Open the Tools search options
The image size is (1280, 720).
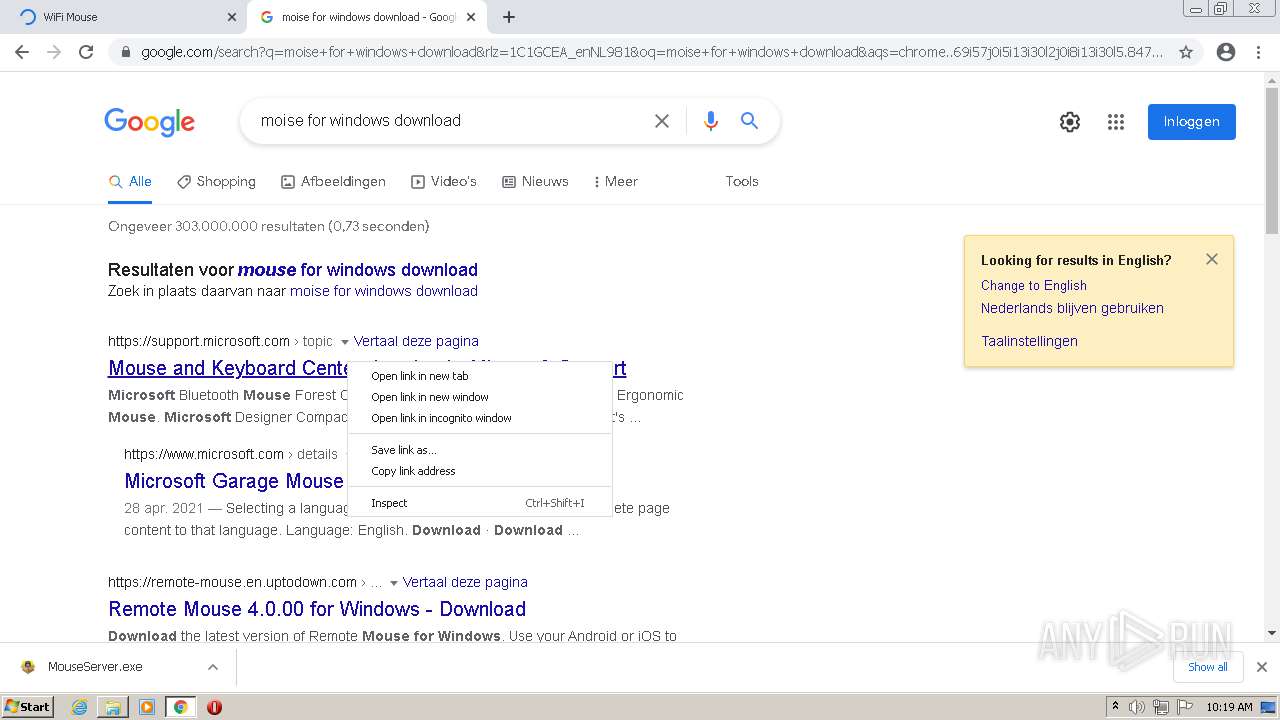tap(742, 182)
